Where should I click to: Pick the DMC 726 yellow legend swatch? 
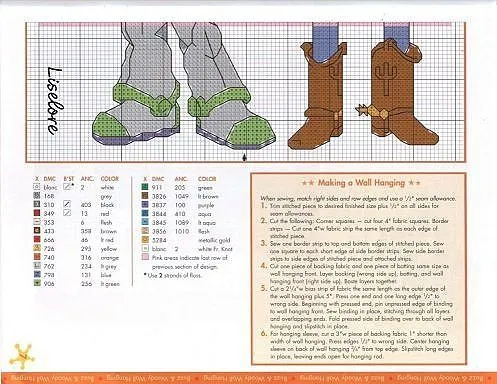tap(37, 248)
